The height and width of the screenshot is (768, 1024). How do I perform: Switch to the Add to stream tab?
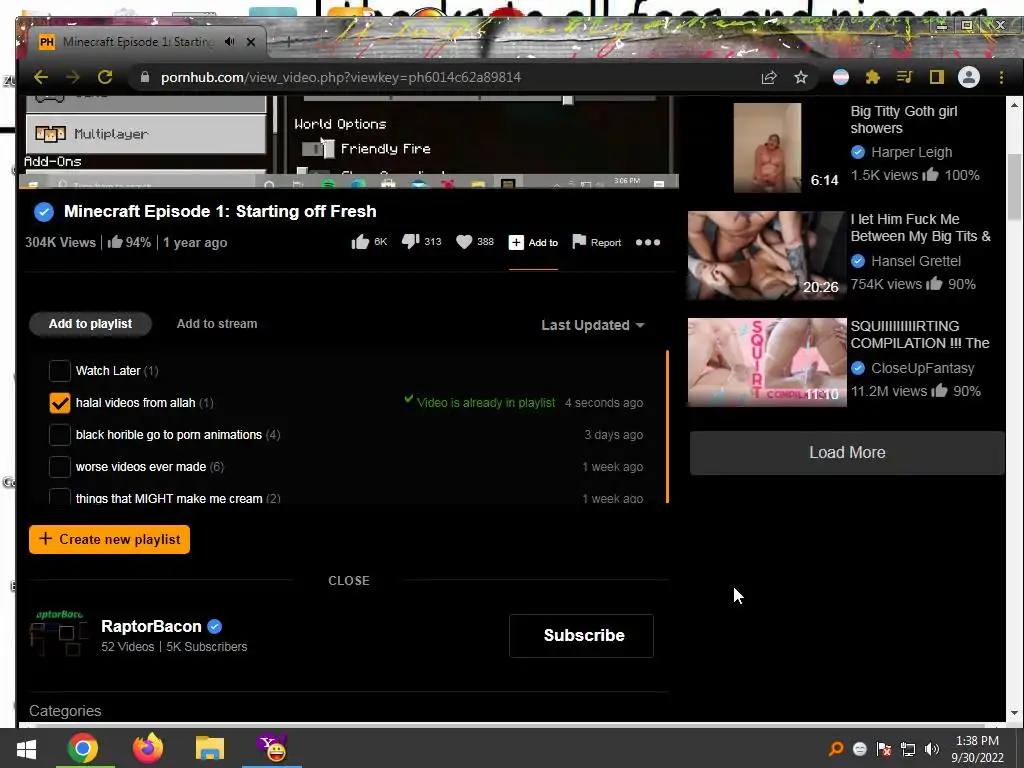point(217,324)
